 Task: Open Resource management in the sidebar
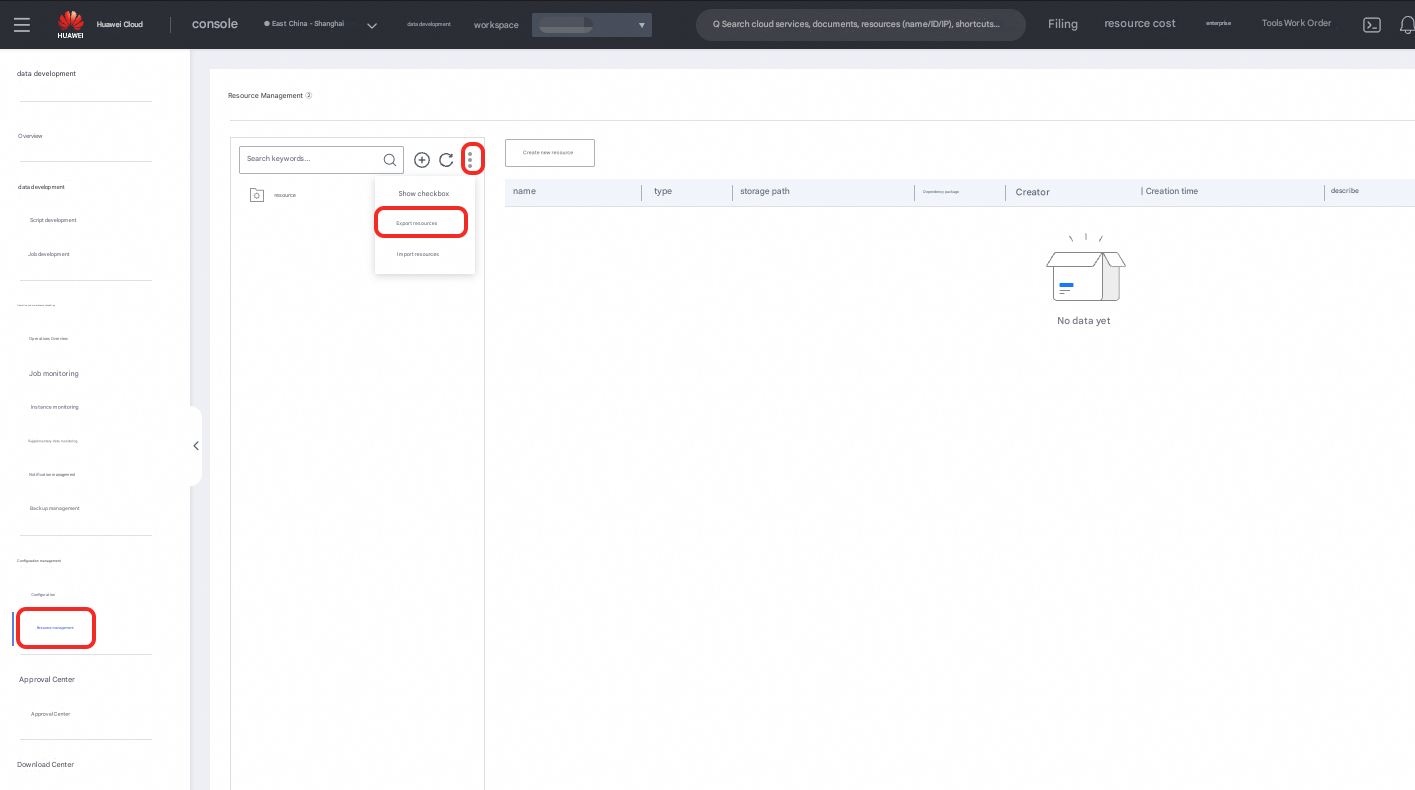56,628
